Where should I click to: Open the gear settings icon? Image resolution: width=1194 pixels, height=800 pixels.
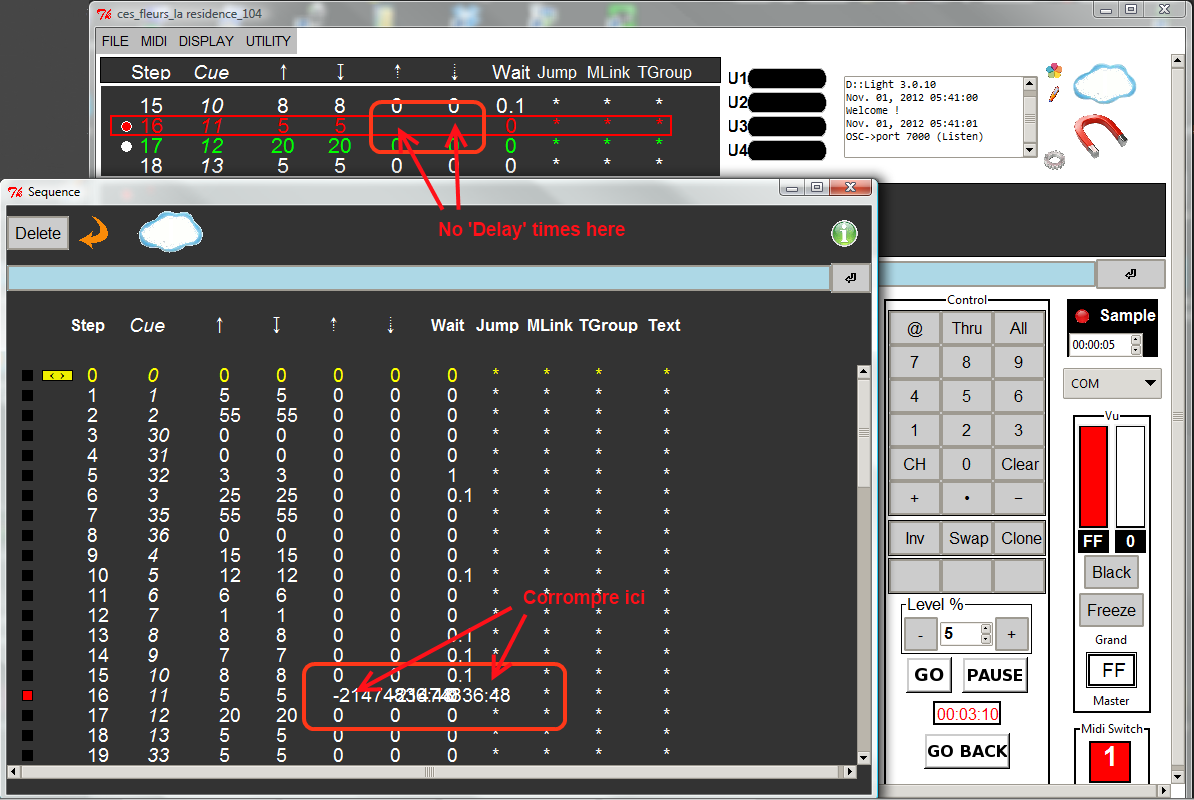pyautogui.click(x=1053, y=158)
